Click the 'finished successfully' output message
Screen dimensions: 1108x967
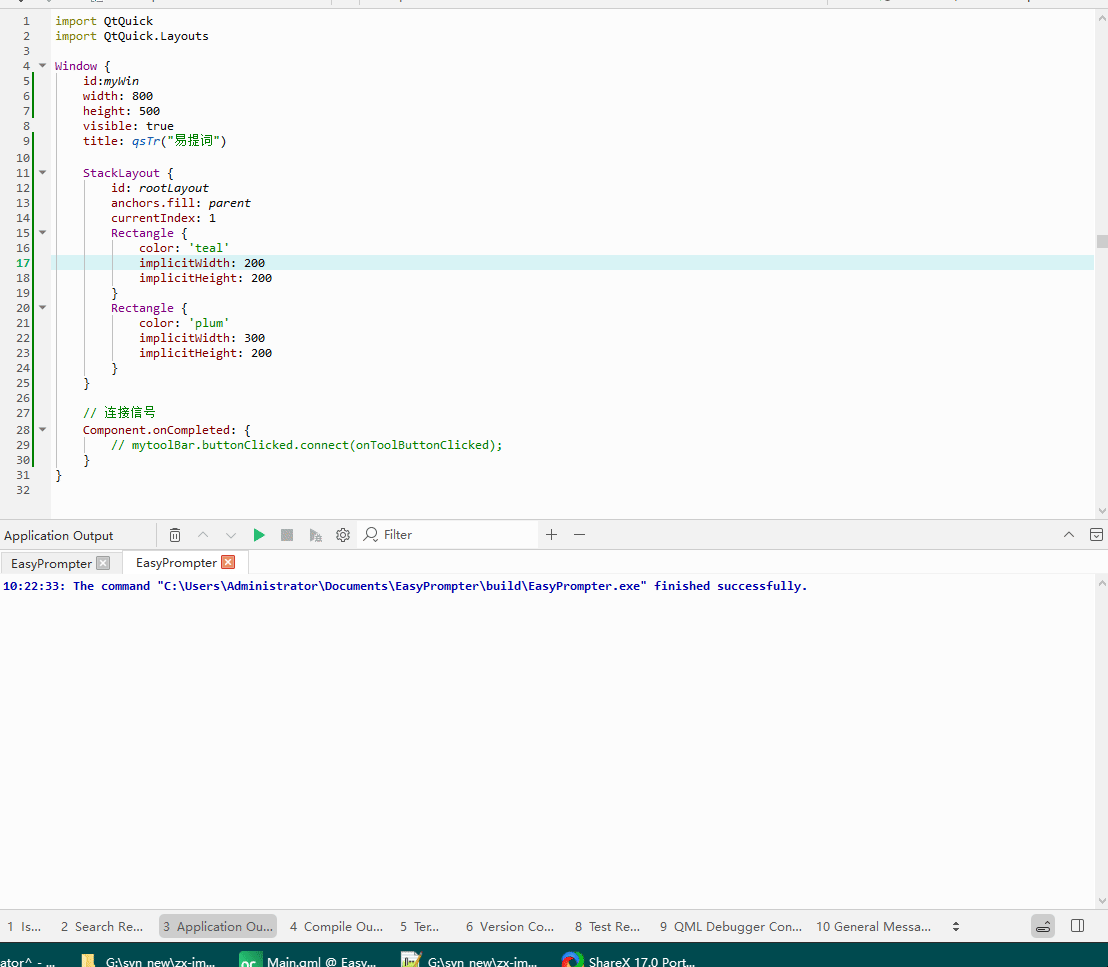pyautogui.click(x=731, y=586)
